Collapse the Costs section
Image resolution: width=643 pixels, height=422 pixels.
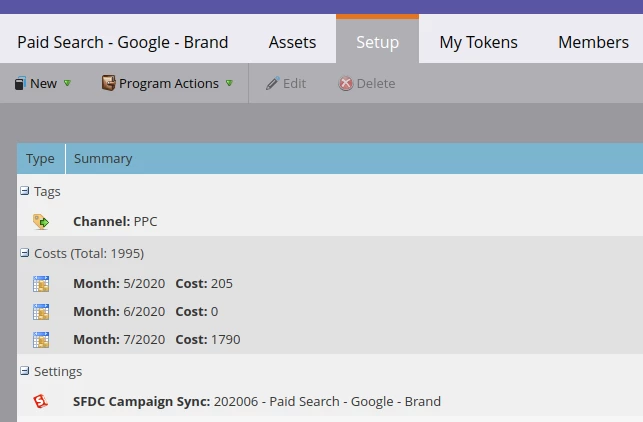coord(25,253)
